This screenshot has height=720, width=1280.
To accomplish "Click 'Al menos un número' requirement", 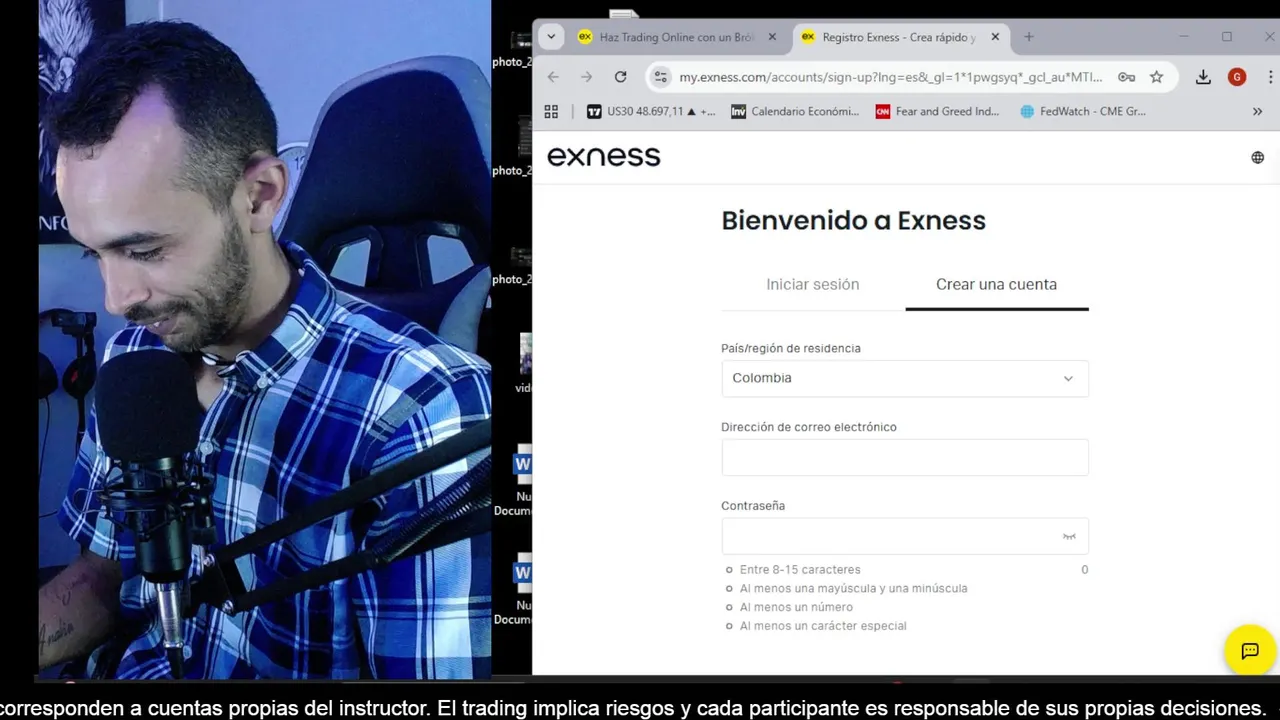I will click(x=796, y=607).
